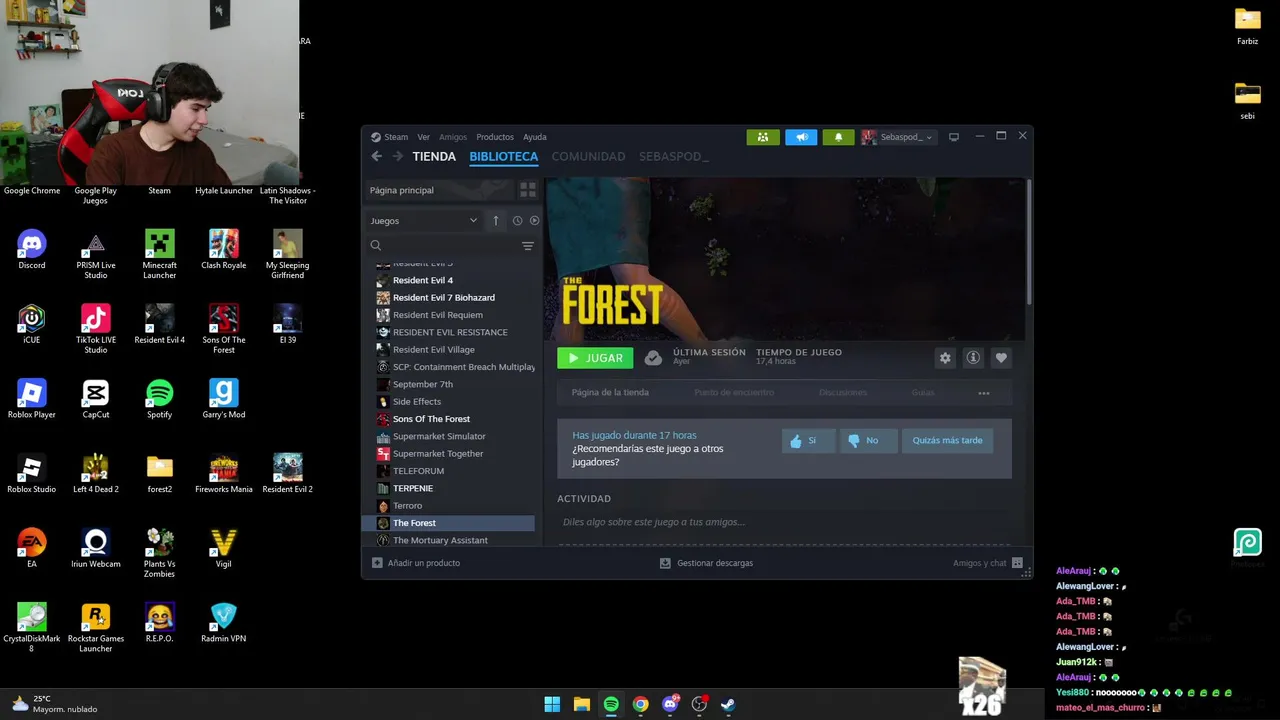Click Windows Start button on taskbar
1280x720 pixels.
pos(552,704)
